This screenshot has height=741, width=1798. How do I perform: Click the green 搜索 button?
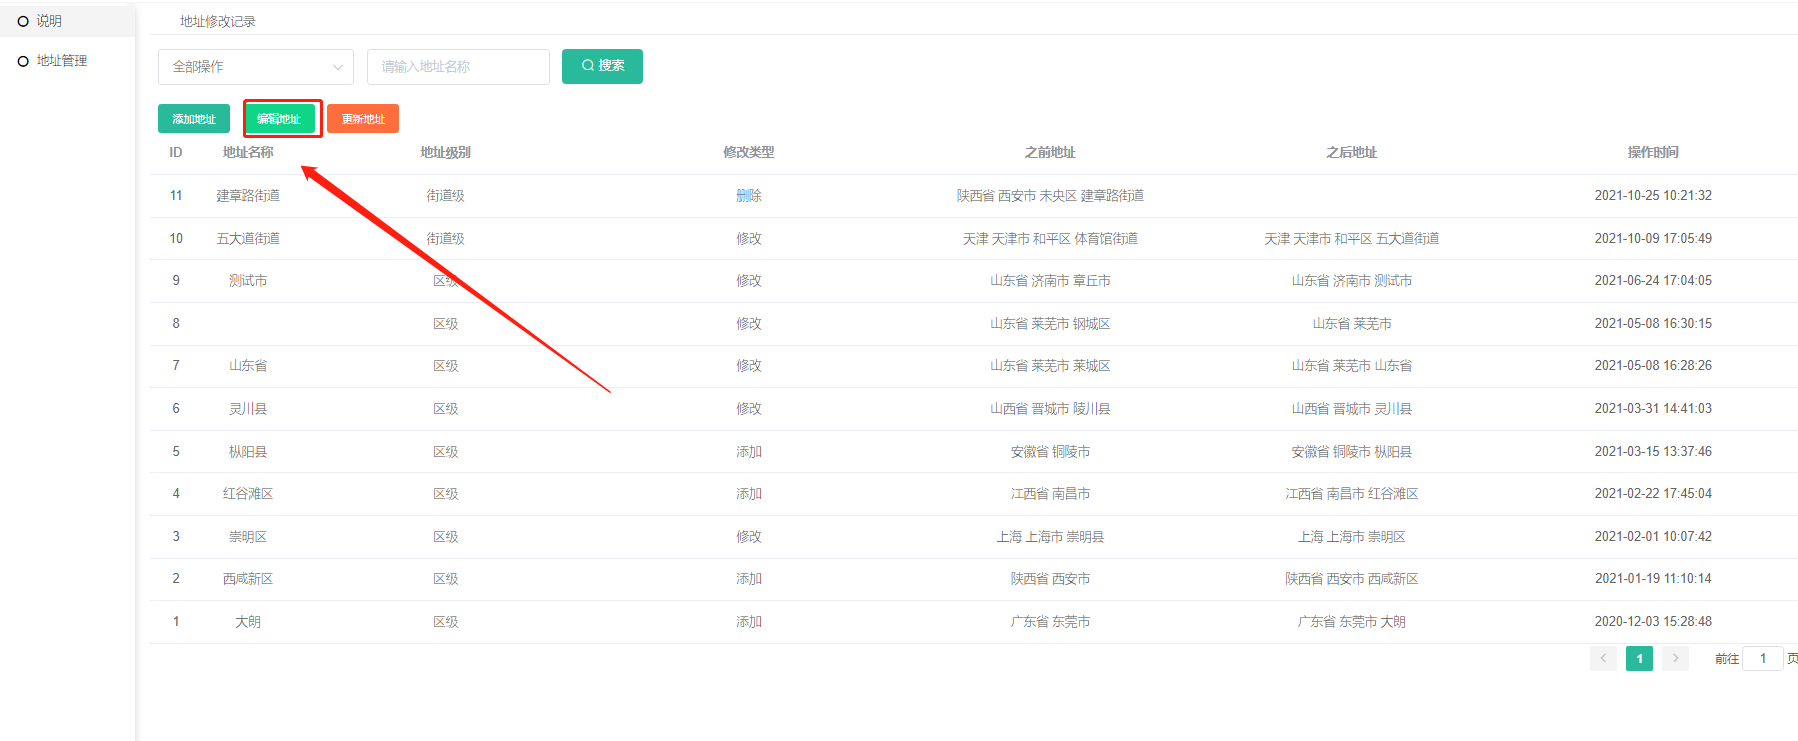click(x=602, y=66)
